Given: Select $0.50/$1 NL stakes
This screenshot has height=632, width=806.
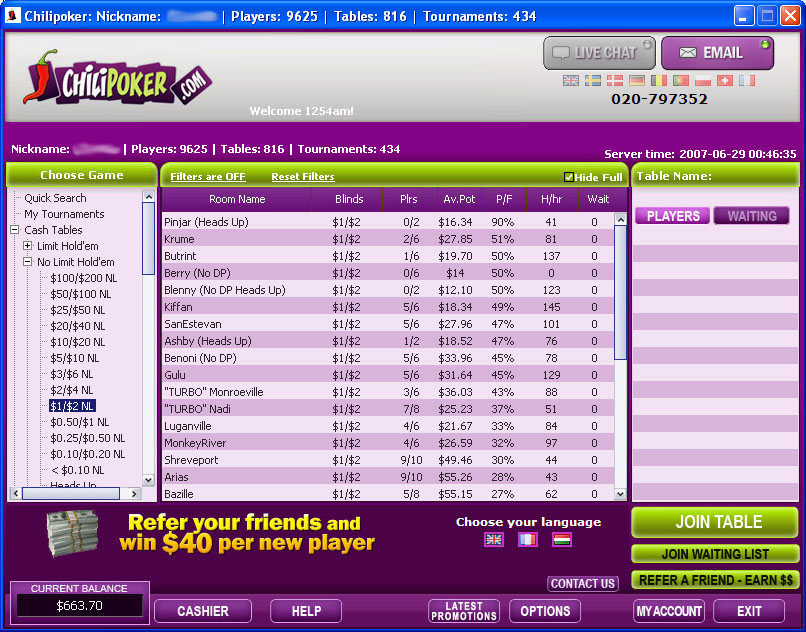Looking at the screenshot, I should point(79,422).
